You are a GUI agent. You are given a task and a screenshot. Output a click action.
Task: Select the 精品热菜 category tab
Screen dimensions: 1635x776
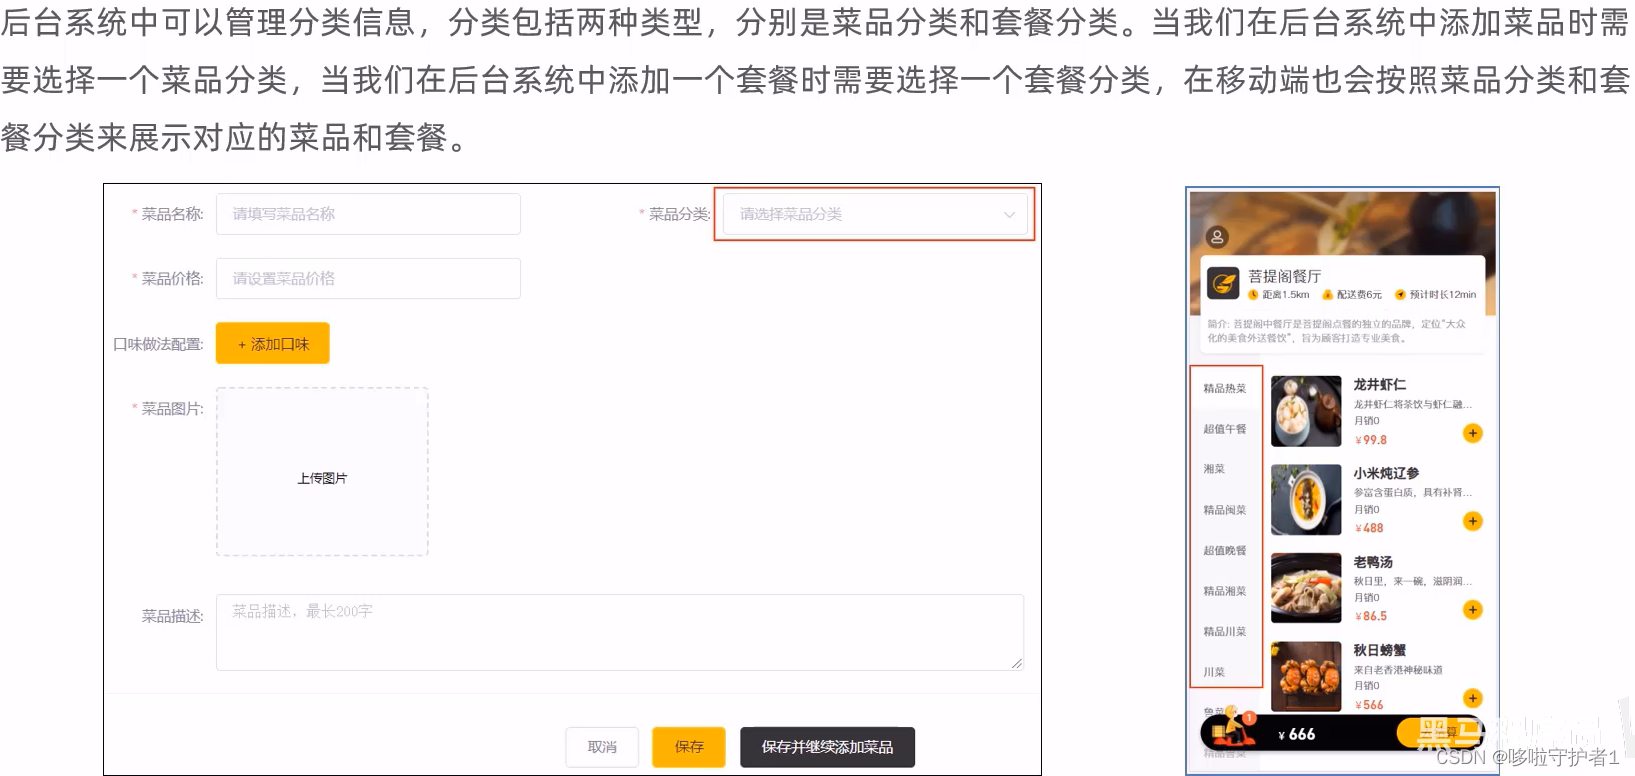(1225, 388)
